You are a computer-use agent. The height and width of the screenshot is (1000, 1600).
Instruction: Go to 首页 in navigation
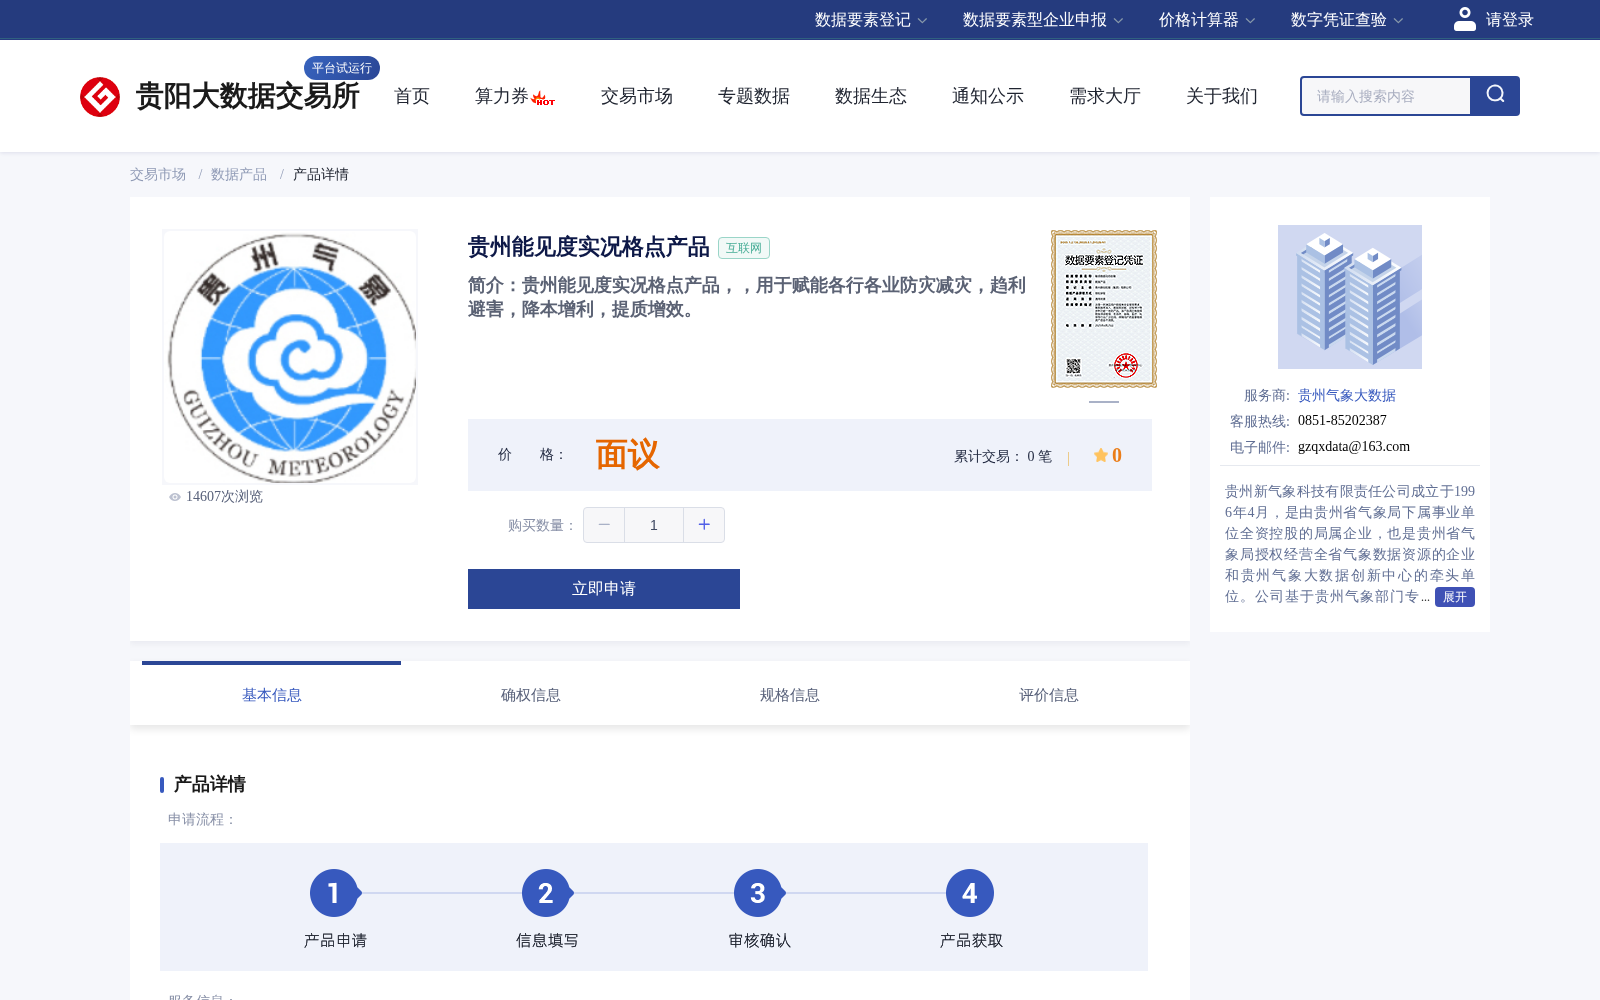point(412,96)
